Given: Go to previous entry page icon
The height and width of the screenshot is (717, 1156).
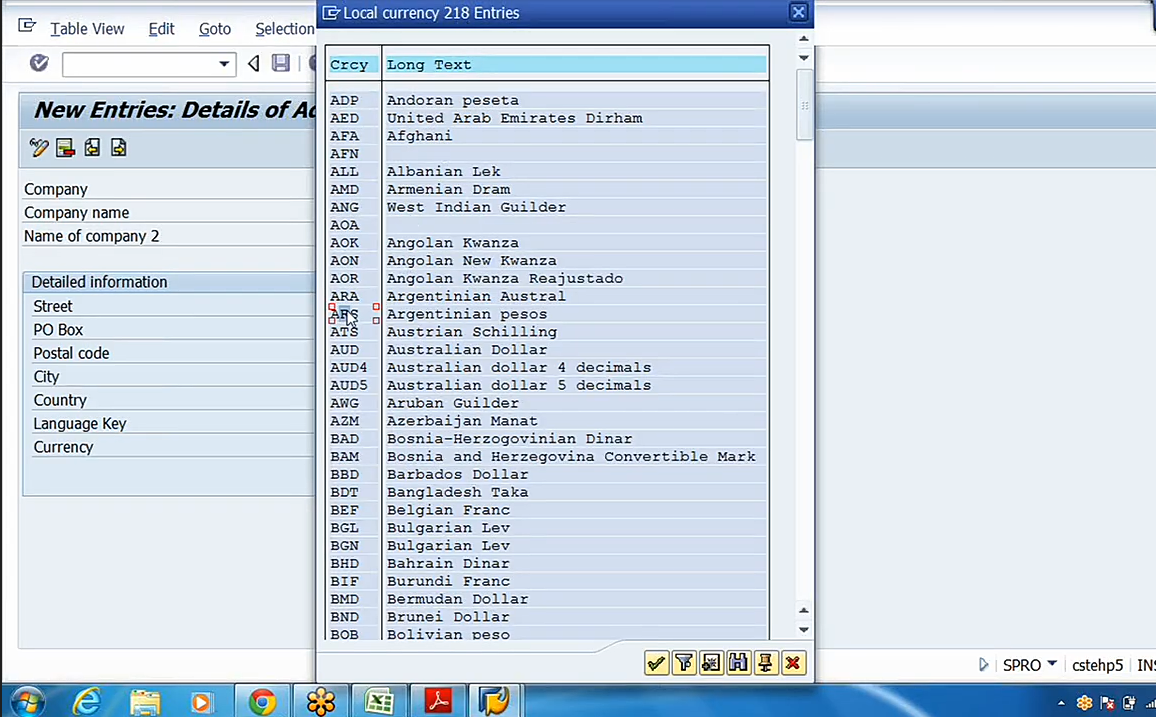Looking at the screenshot, I should (92, 147).
